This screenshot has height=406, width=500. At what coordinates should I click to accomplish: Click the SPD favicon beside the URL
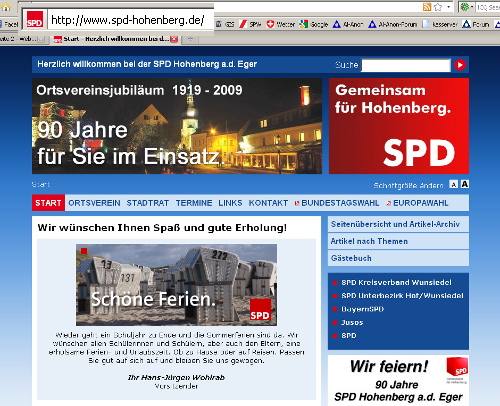[x=34, y=20]
